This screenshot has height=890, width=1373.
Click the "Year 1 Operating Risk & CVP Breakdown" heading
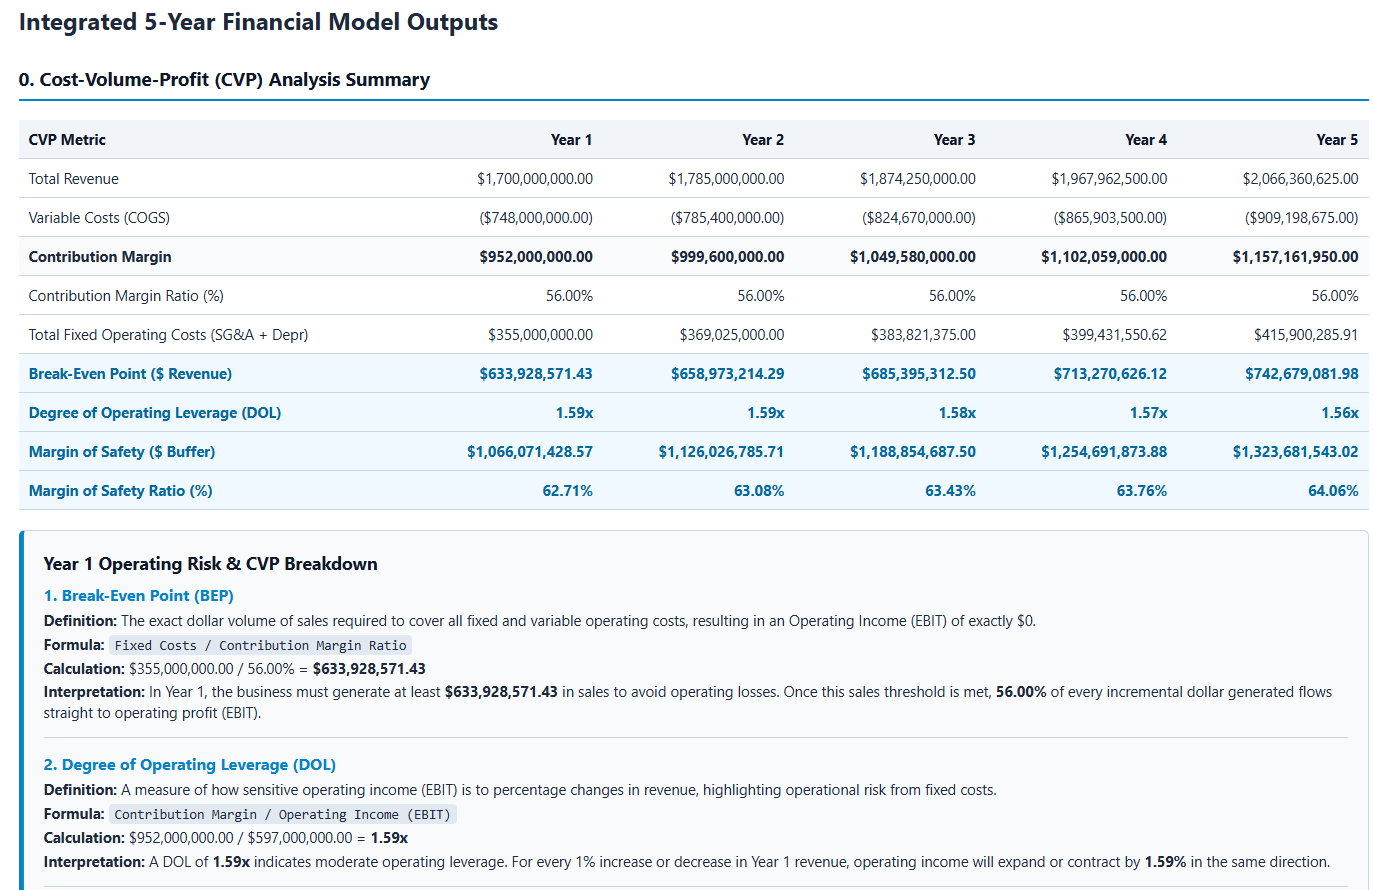tap(211, 564)
